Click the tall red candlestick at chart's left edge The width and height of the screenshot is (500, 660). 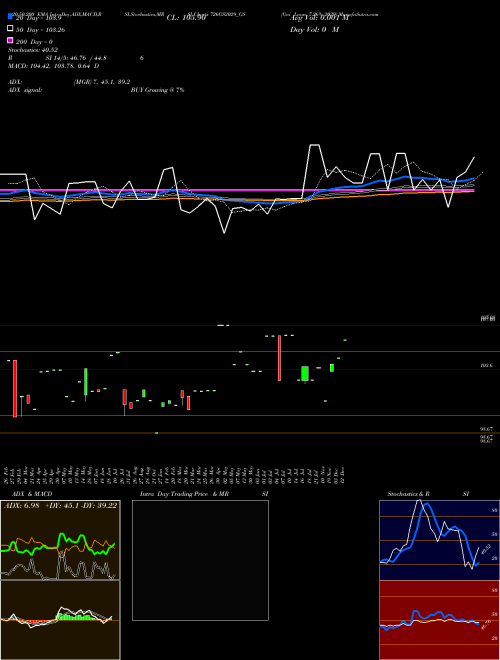click(15, 389)
